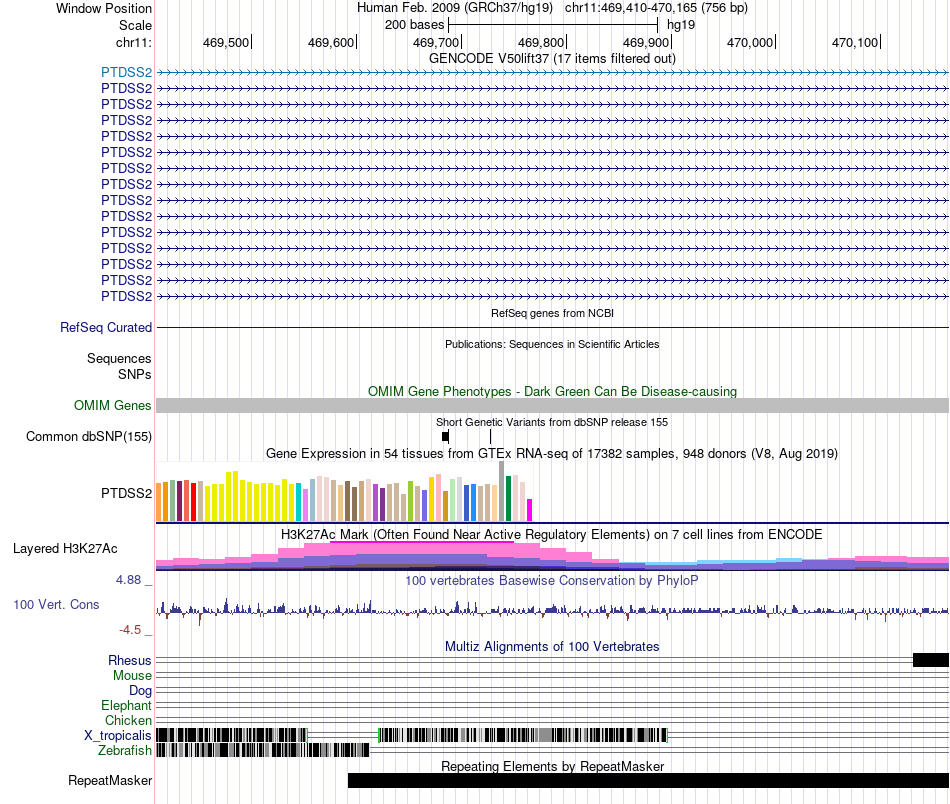Viewport: 950px width, 804px height.
Task: Click the Mouse species label
Action: point(132,676)
